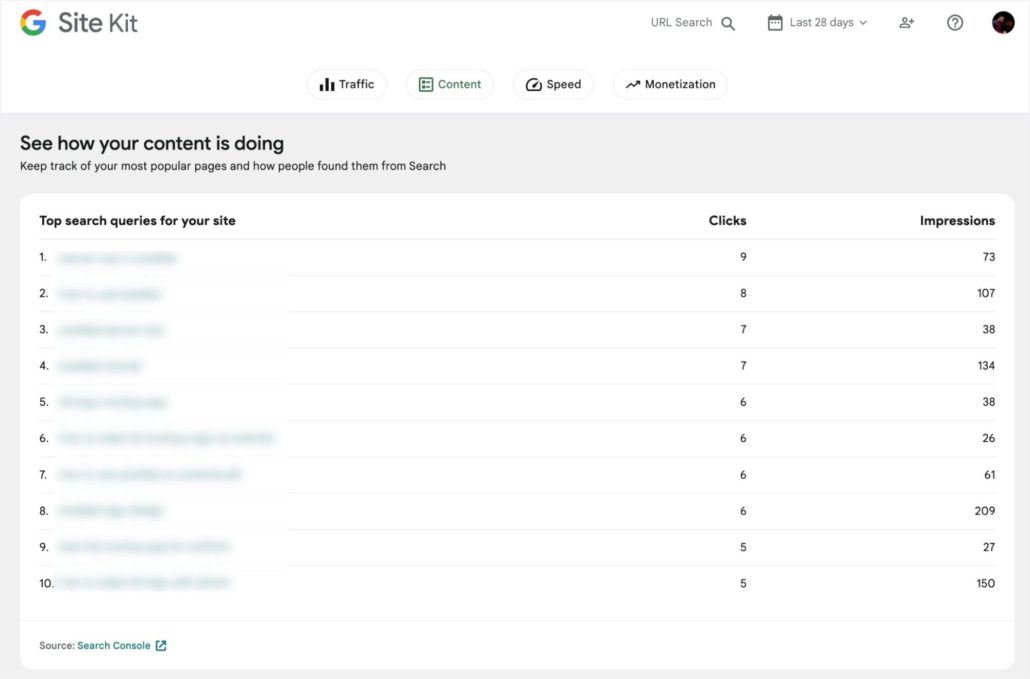Click the eighth search query with 209 impressions
This screenshot has width=1030, height=679.
click(x=111, y=511)
